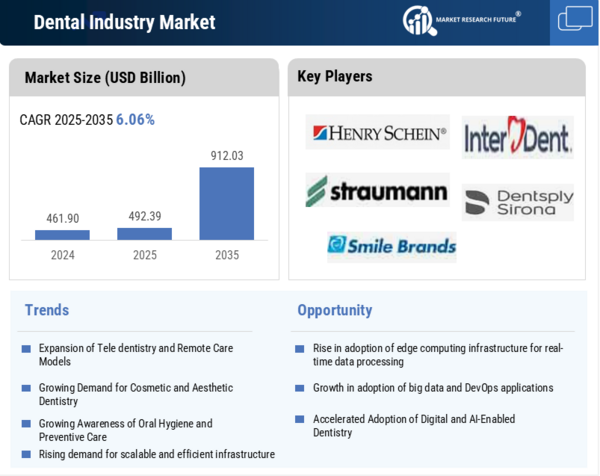Click the Henry Schein logo
600x476 pixels.
(x=378, y=132)
